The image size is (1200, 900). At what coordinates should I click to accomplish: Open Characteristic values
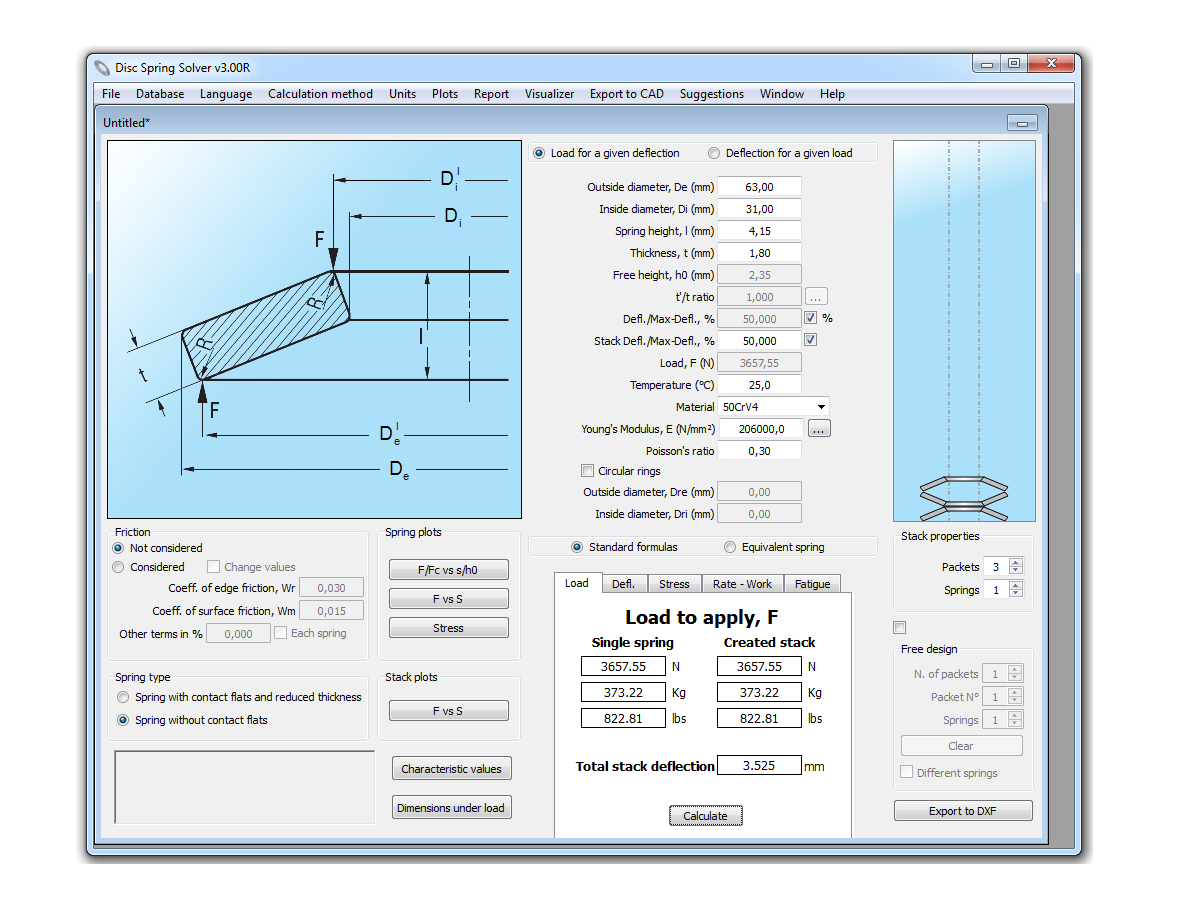pyautogui.click(x=452, y=769)
